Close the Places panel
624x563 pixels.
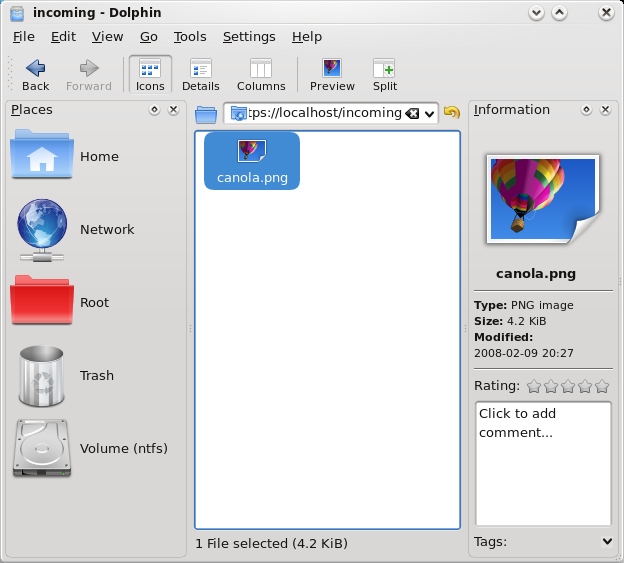click(174, 109)
